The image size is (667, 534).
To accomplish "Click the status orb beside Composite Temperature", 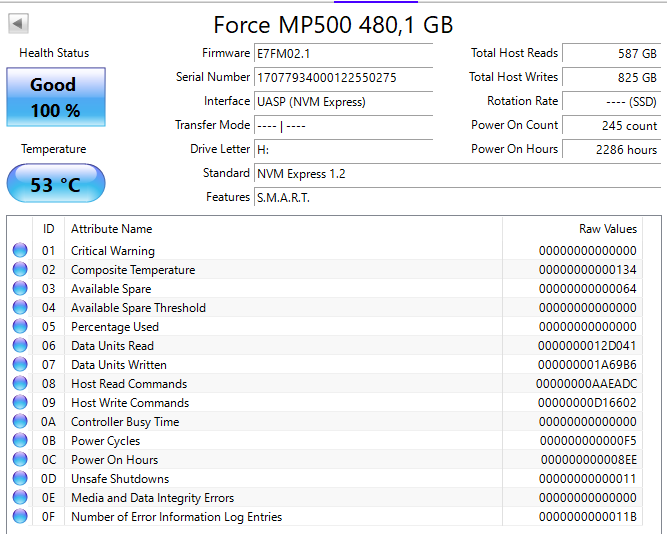I will [x=20, y=270].
